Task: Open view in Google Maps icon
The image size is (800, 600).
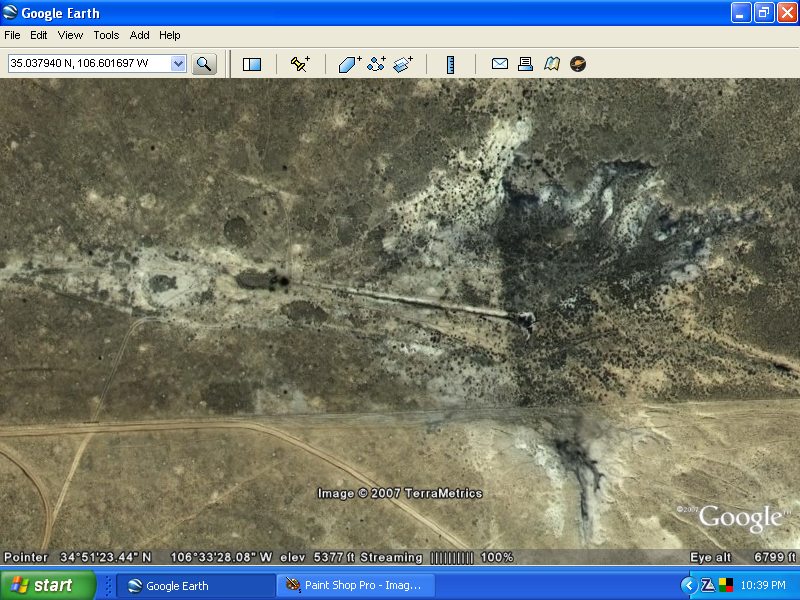Action: coord(552,64)
